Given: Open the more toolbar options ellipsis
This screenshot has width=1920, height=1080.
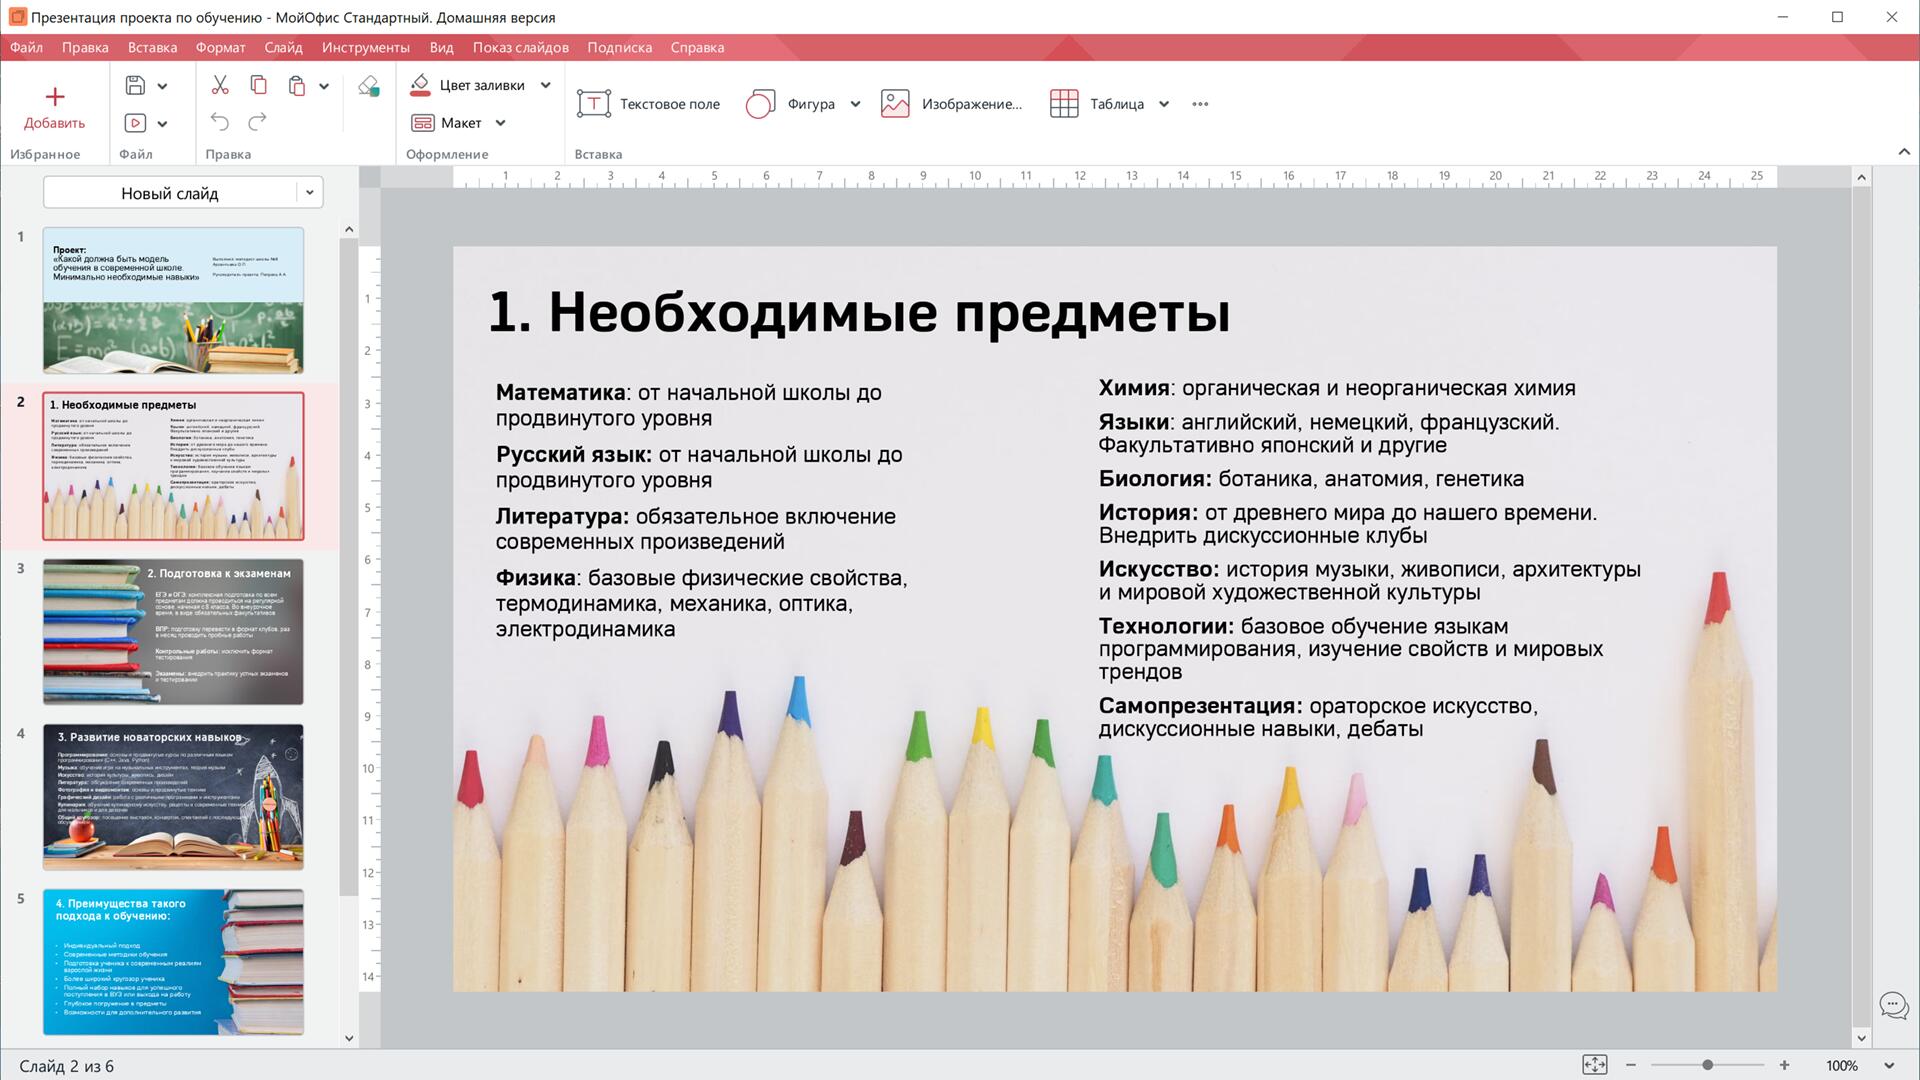Looking at the screenshot, I should point(1200,104).
